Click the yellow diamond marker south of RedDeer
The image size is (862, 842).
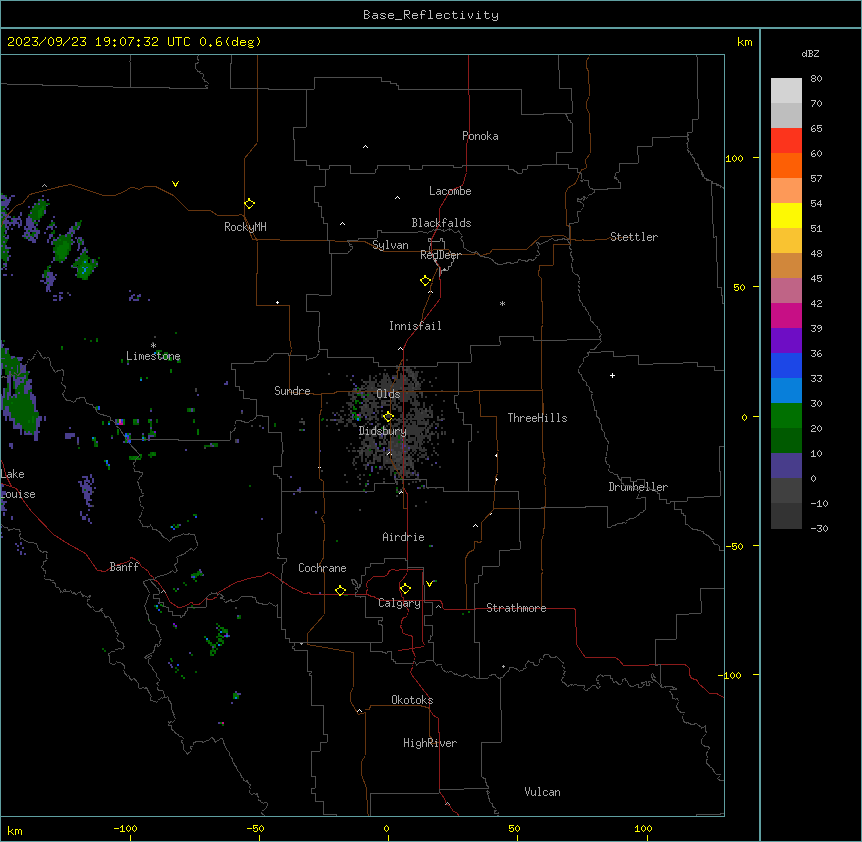click(x=426, y=280)
